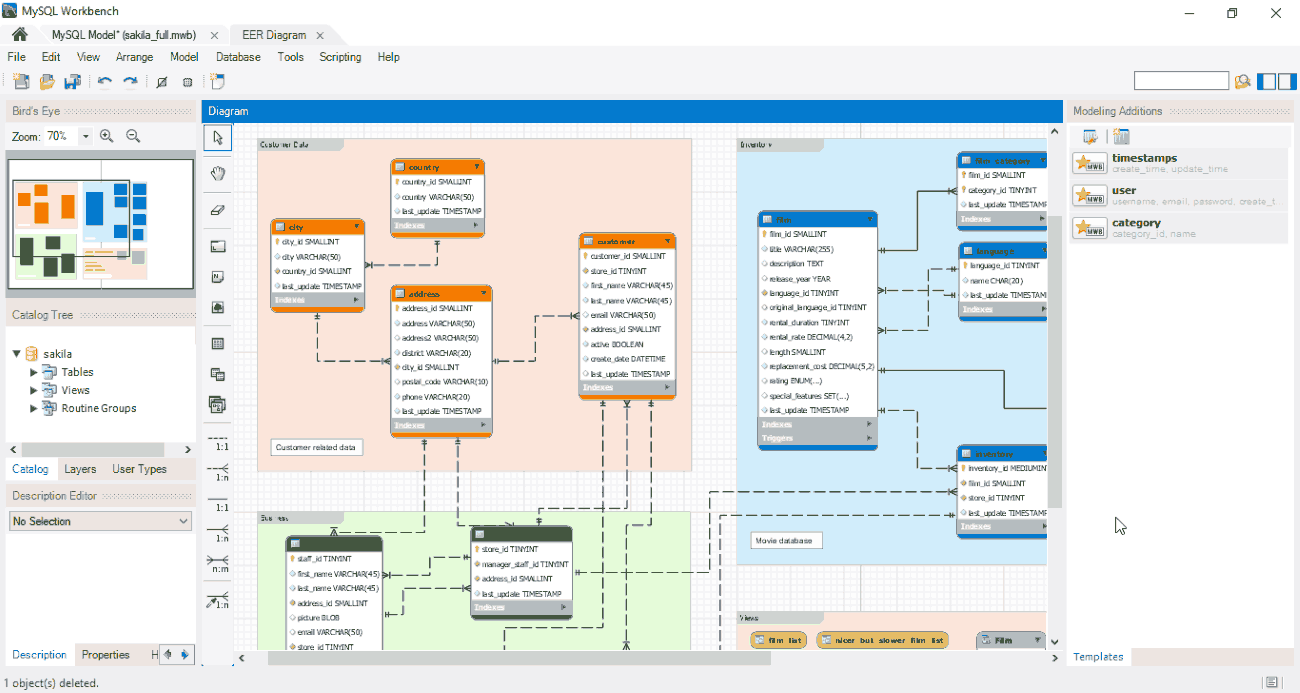Expand the Routine Groups node
Image resolution: width=1300 pixels, height=693 pixels.
coord(34,408)
